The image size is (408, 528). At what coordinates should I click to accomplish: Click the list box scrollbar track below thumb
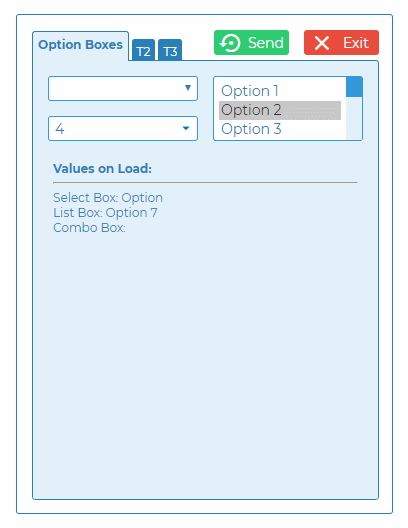354,118
